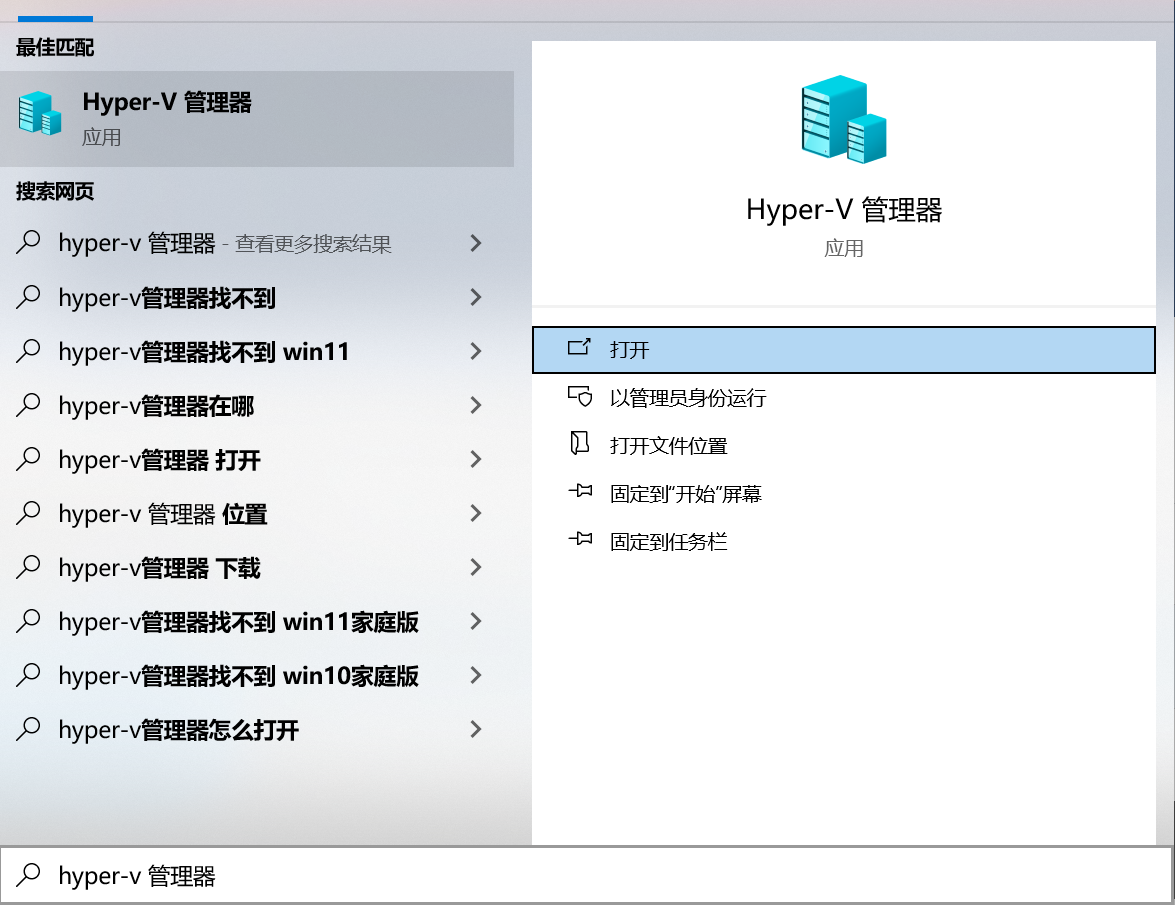1175x905 pixels.
Task: Expand chevron for hyper-v管理器 打开
Action: pyautogui.click(x=475, y=459)
